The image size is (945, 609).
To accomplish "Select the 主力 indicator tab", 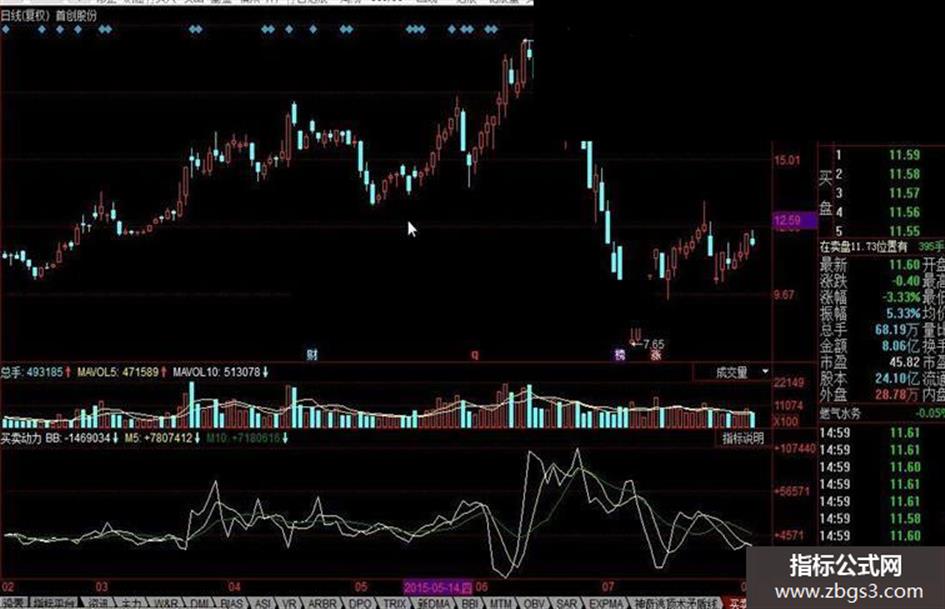I will click(131, 603).
